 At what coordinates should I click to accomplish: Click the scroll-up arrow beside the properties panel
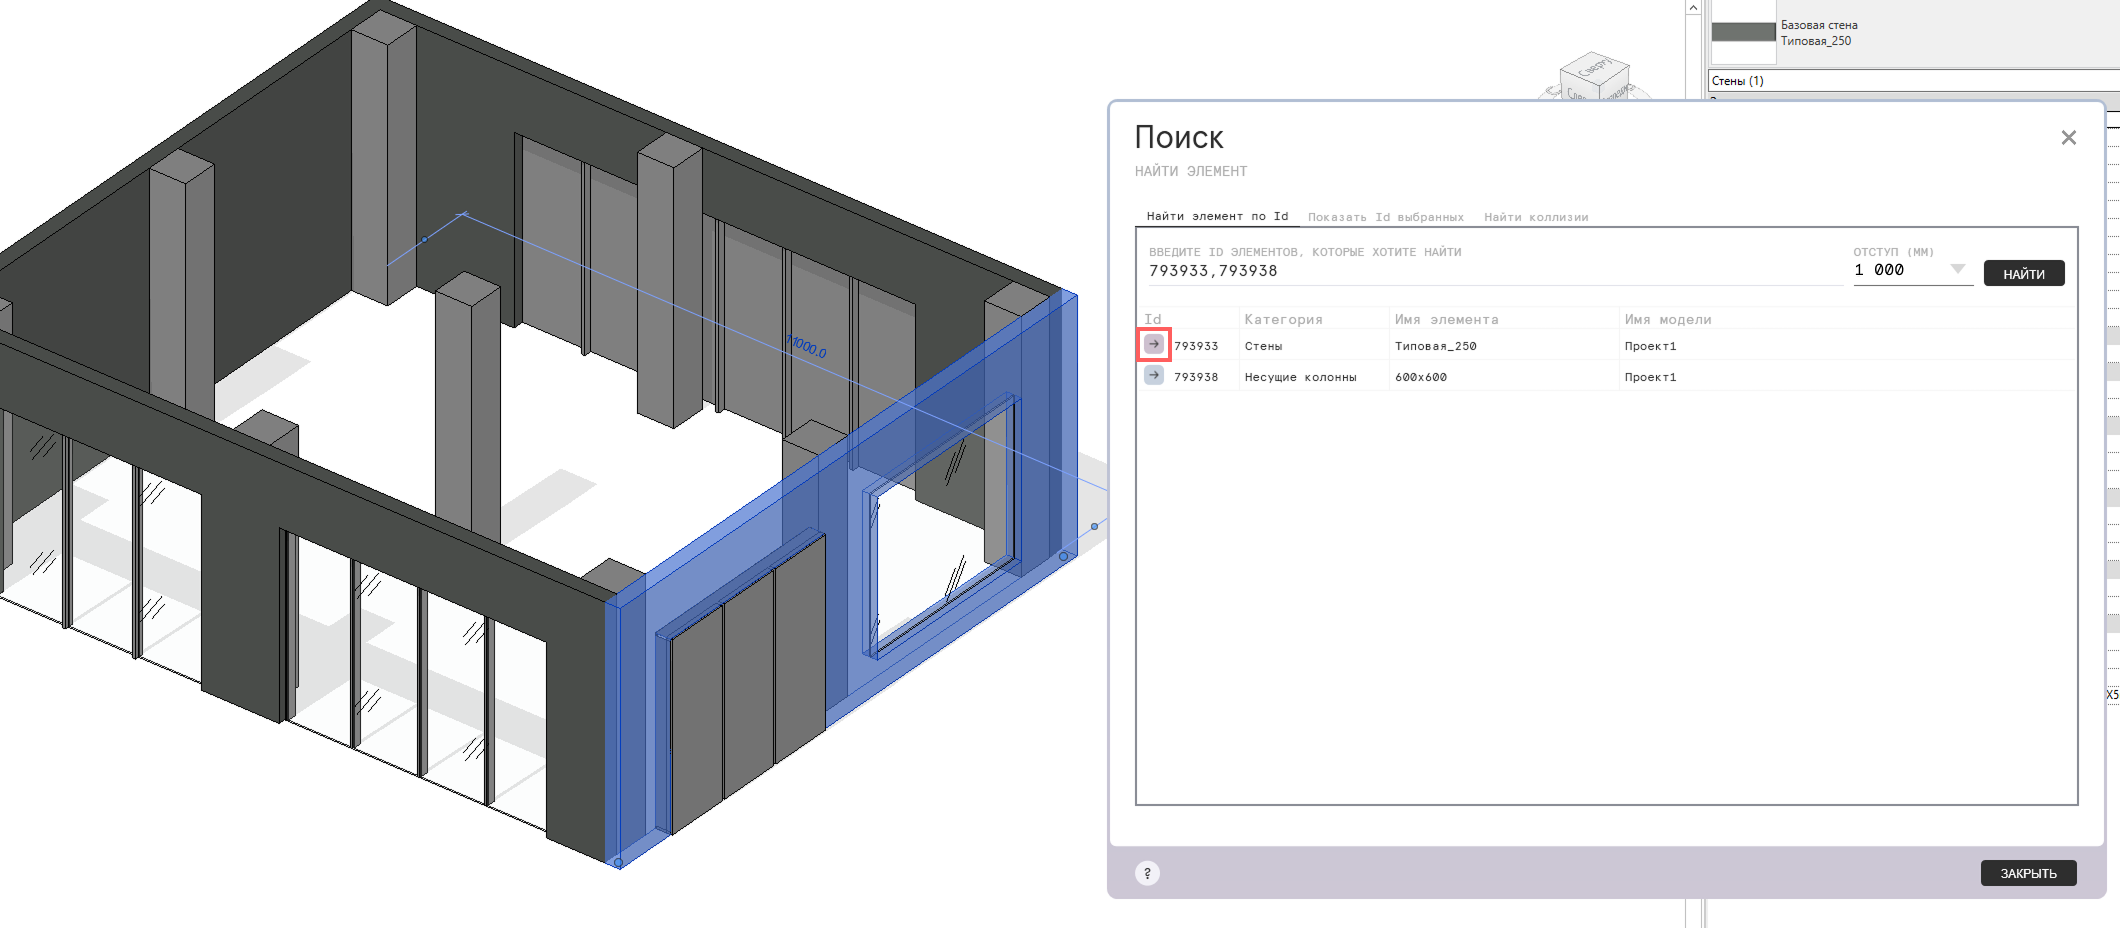point(1693,8)
